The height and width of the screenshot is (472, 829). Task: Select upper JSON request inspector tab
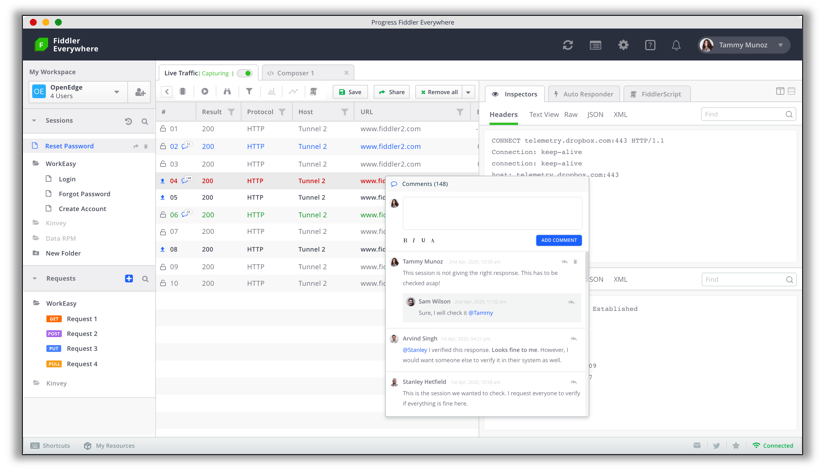[x=595, y=115]
